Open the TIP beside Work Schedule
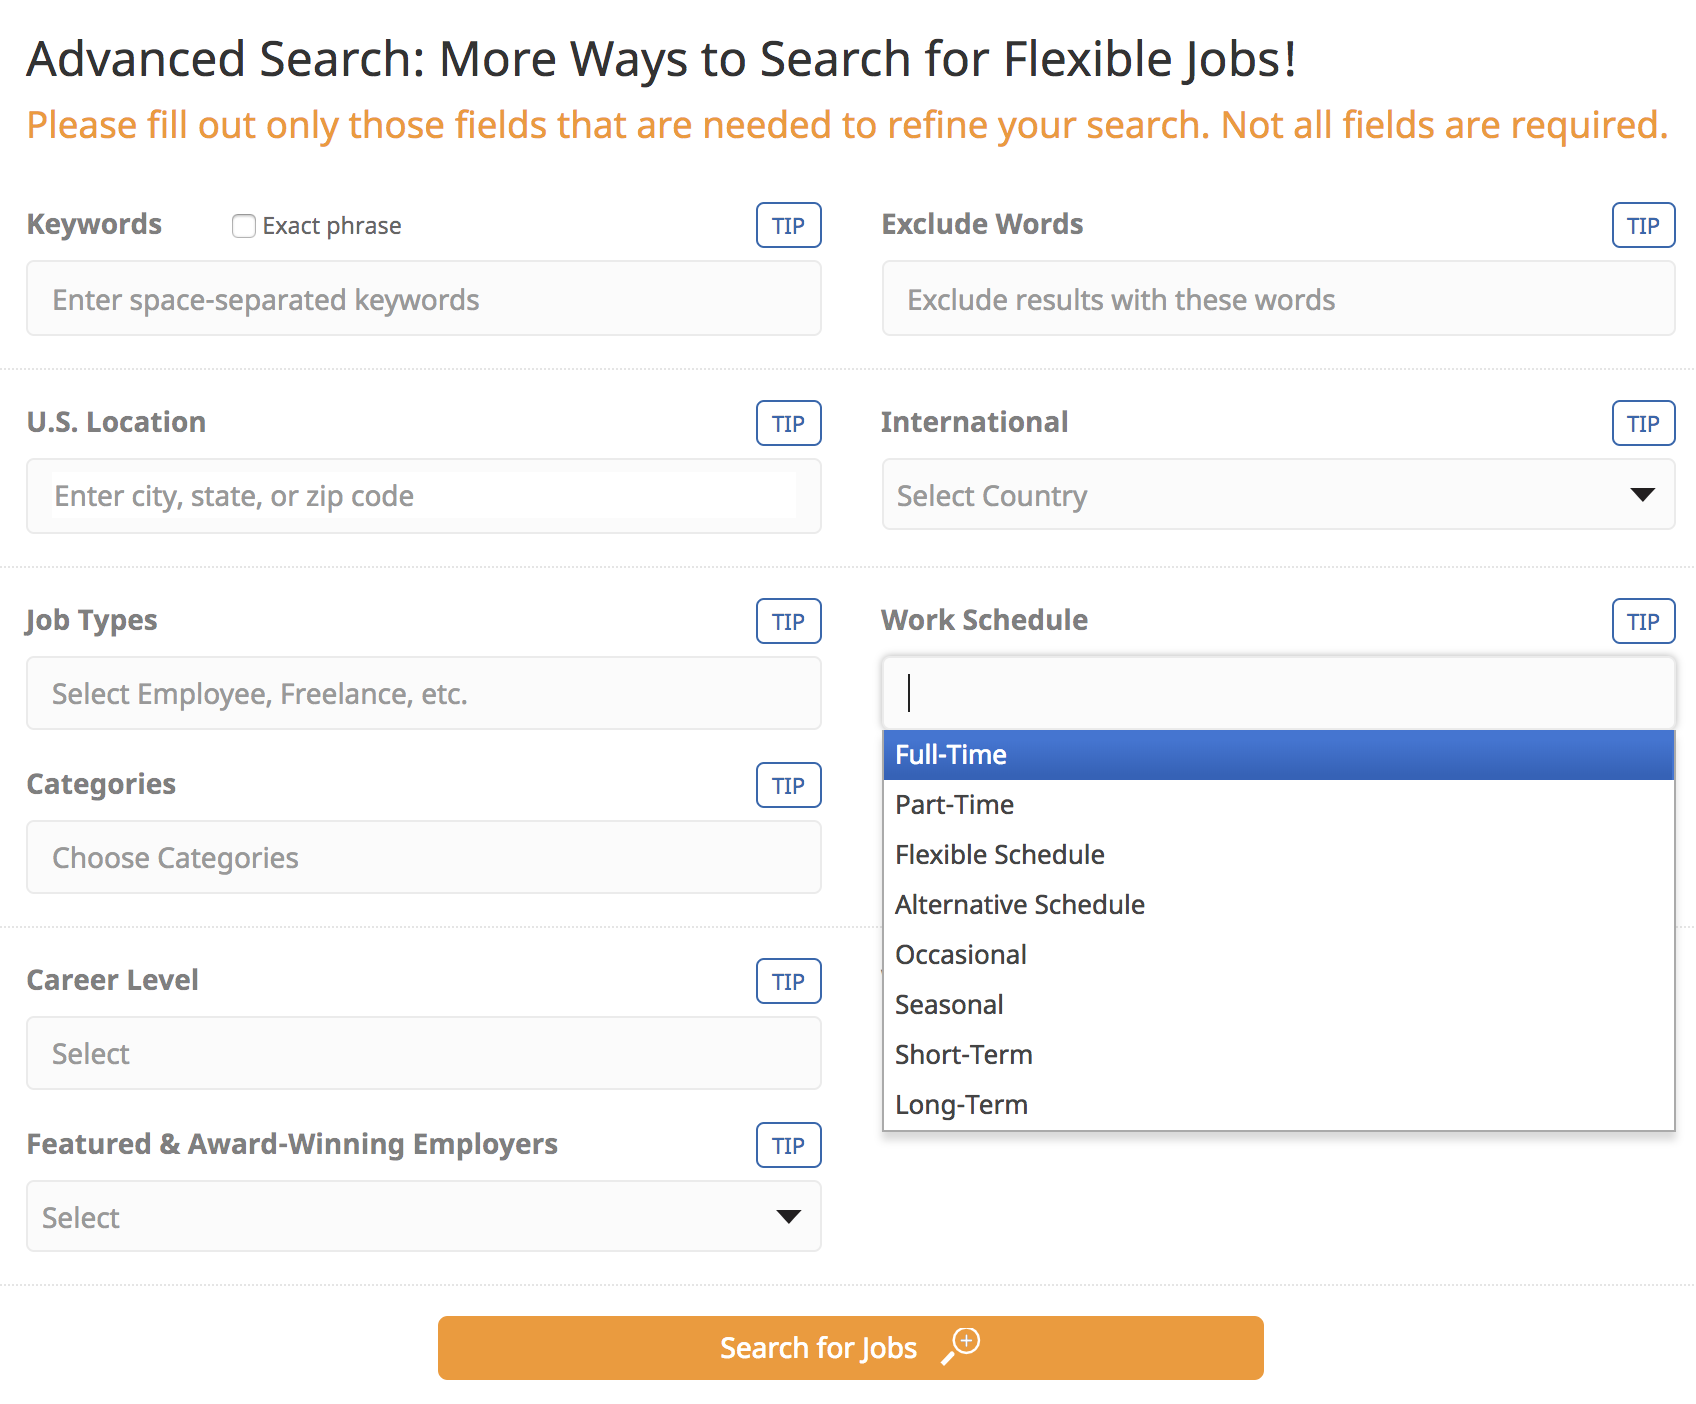1696x1404 pixels. point(1643,621)
